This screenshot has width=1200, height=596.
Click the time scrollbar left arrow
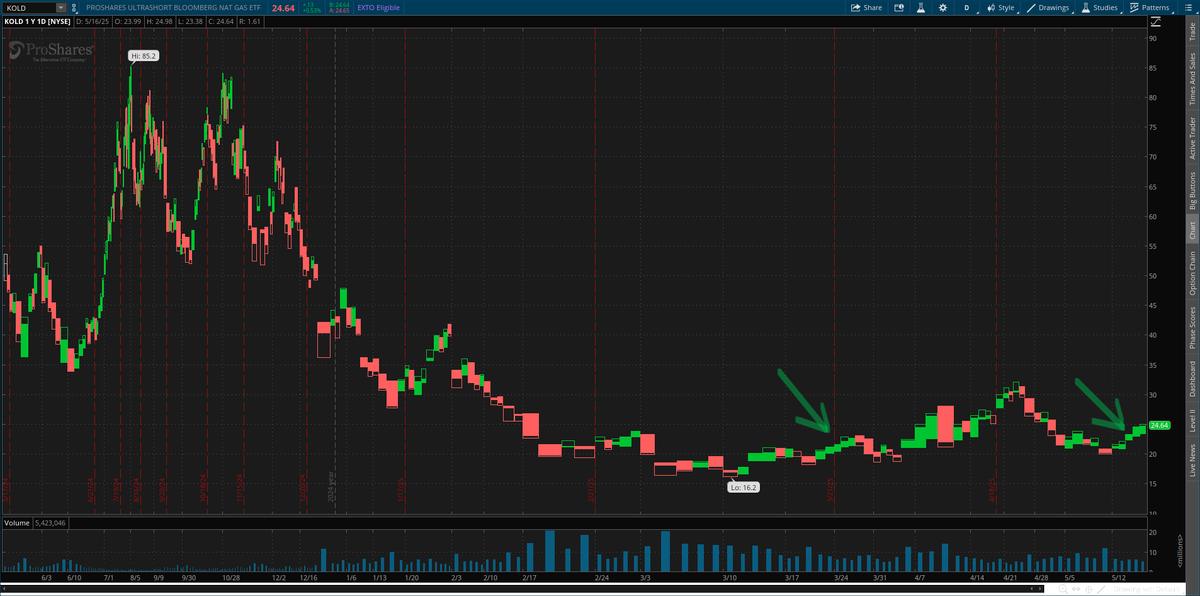click(4, 589)
